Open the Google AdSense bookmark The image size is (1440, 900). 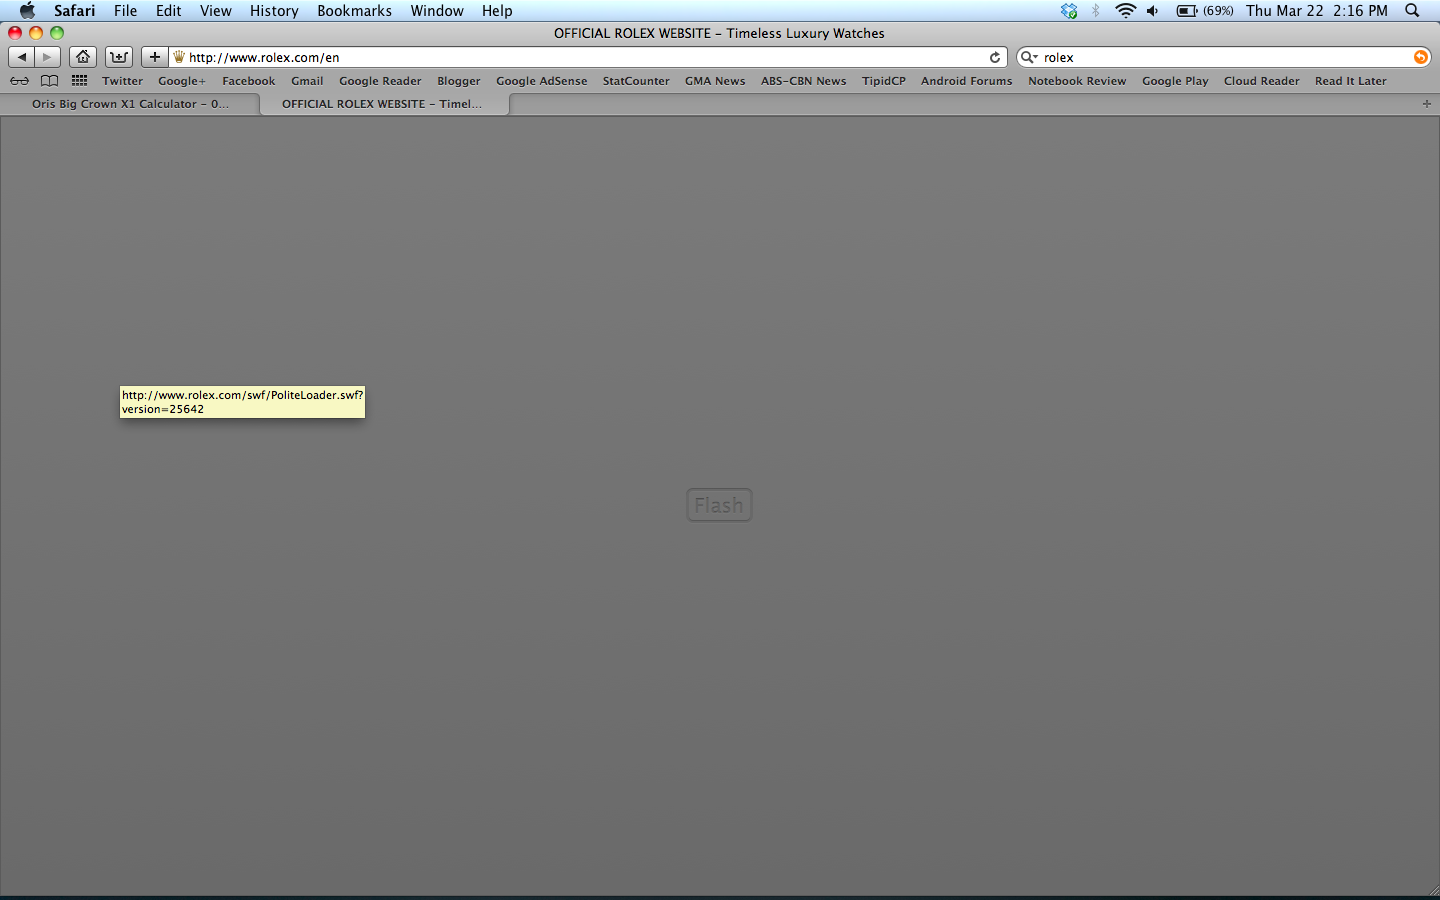tap(542, 81)
